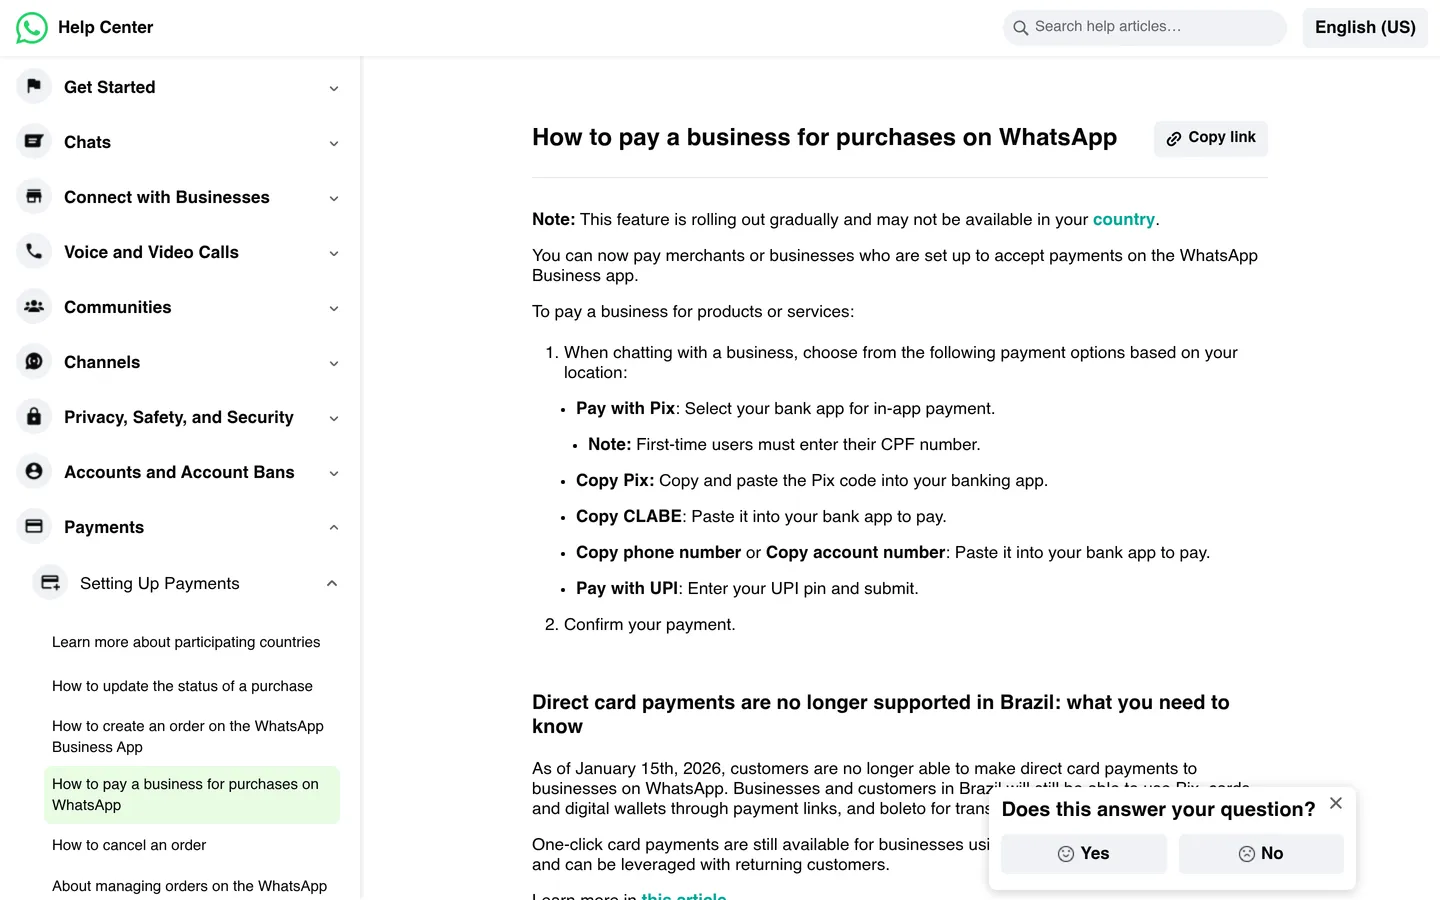Expand Accounts and Account Bans

tap(334, 472)
